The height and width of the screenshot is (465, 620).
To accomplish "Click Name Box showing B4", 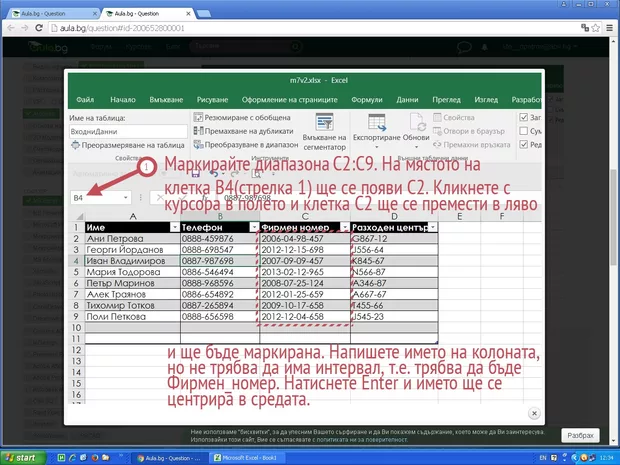I will tap(97, 197).
